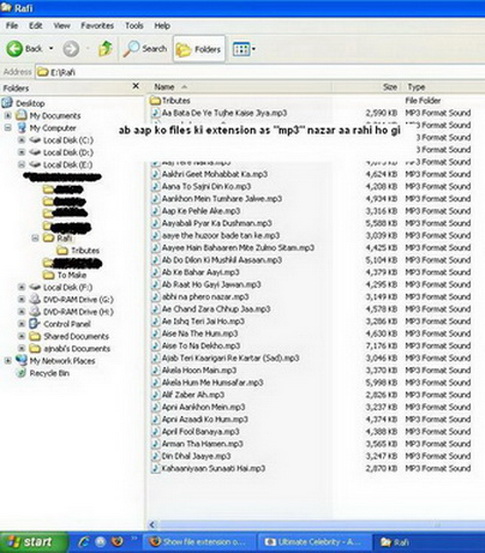
Task: Select Local Disk (C:) drive icon
Action: click(x=35, y=140)
